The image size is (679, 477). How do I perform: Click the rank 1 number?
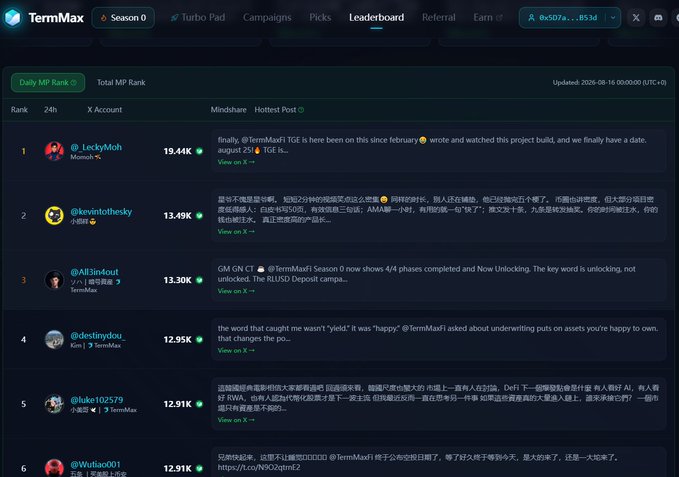click(23, 151)
